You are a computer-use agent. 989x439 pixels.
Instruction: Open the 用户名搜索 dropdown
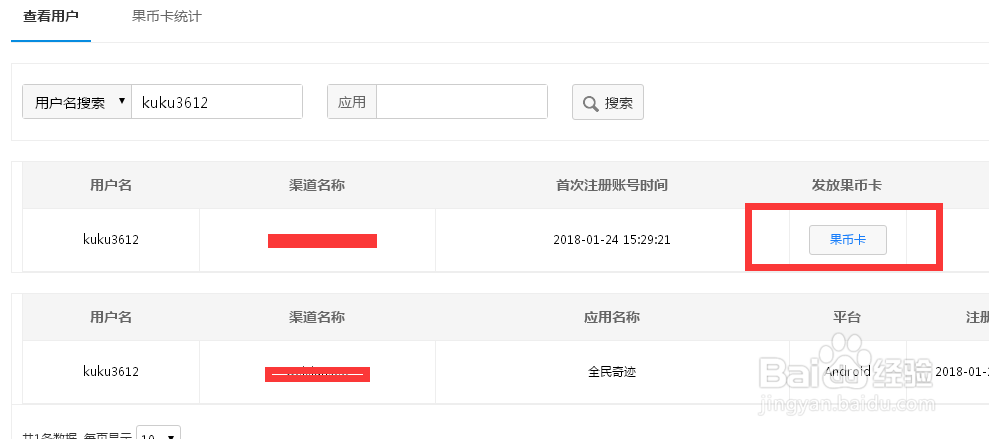click(x=77, y=102)
